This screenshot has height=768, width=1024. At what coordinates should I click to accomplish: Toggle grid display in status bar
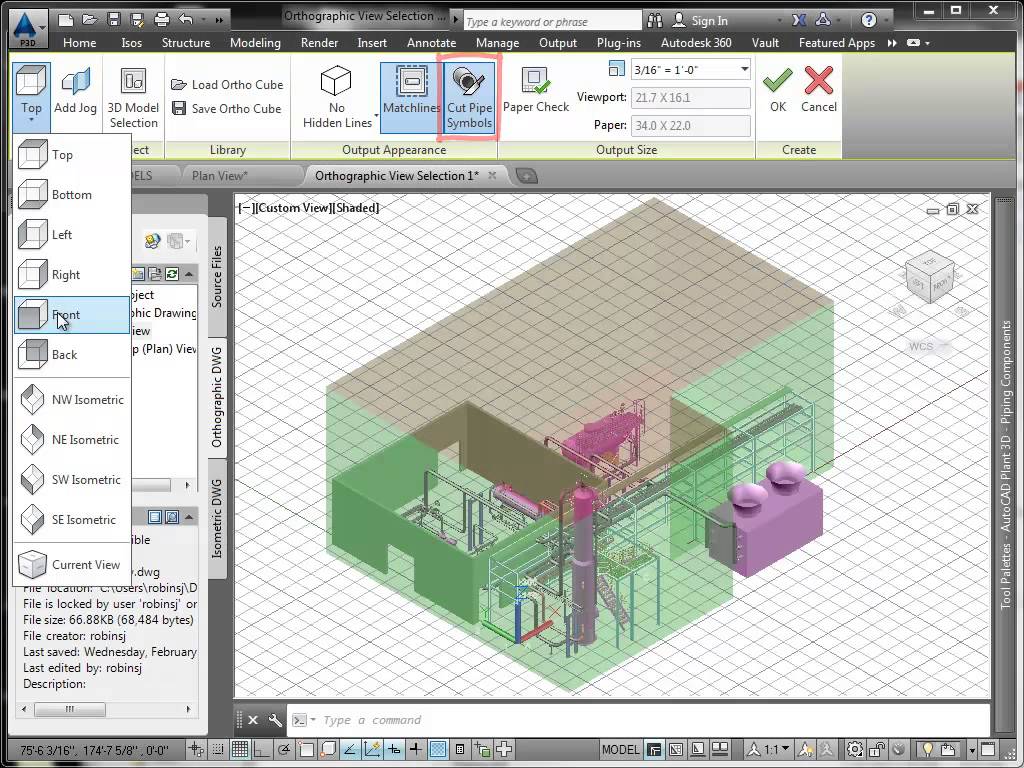[x=241, y=750]
